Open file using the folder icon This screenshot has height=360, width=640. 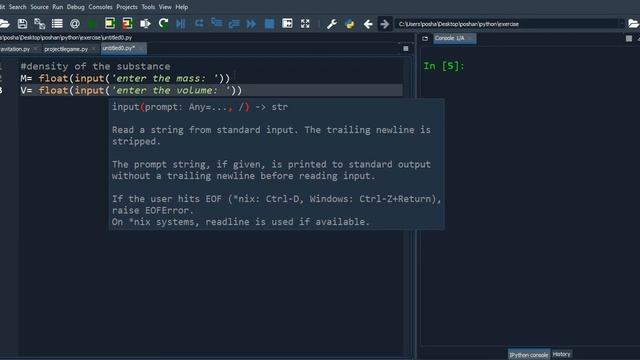tap(5, 24)
